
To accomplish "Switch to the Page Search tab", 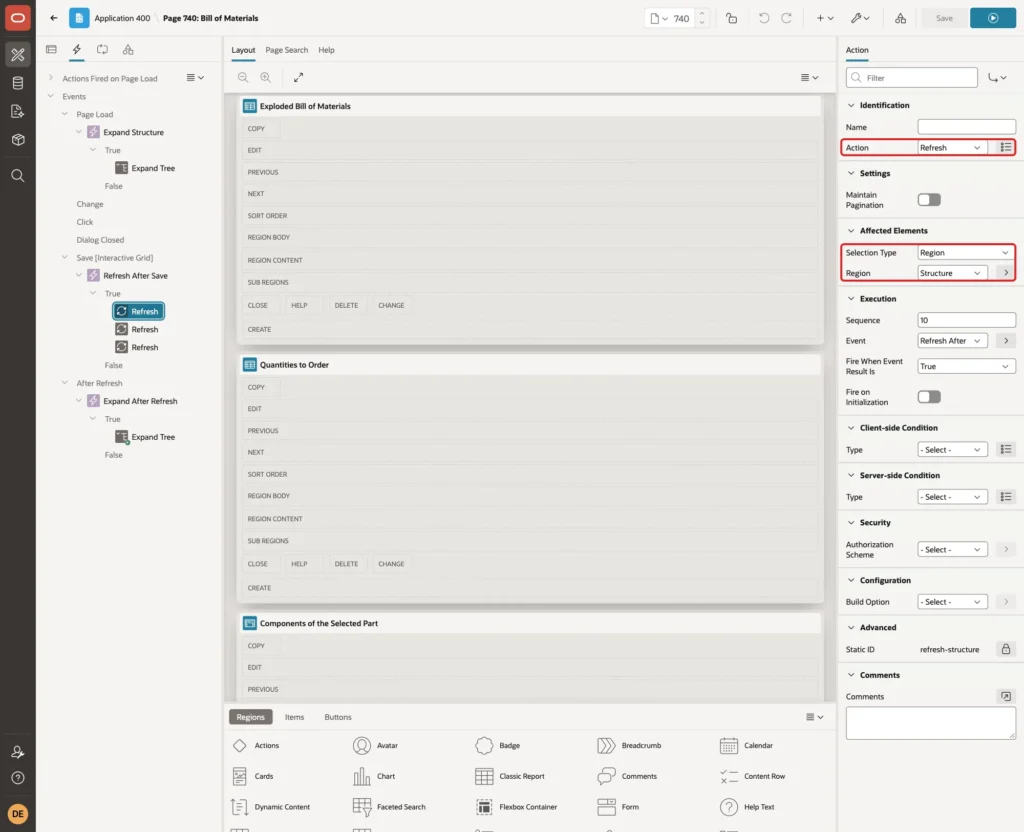I will [286, 50].
